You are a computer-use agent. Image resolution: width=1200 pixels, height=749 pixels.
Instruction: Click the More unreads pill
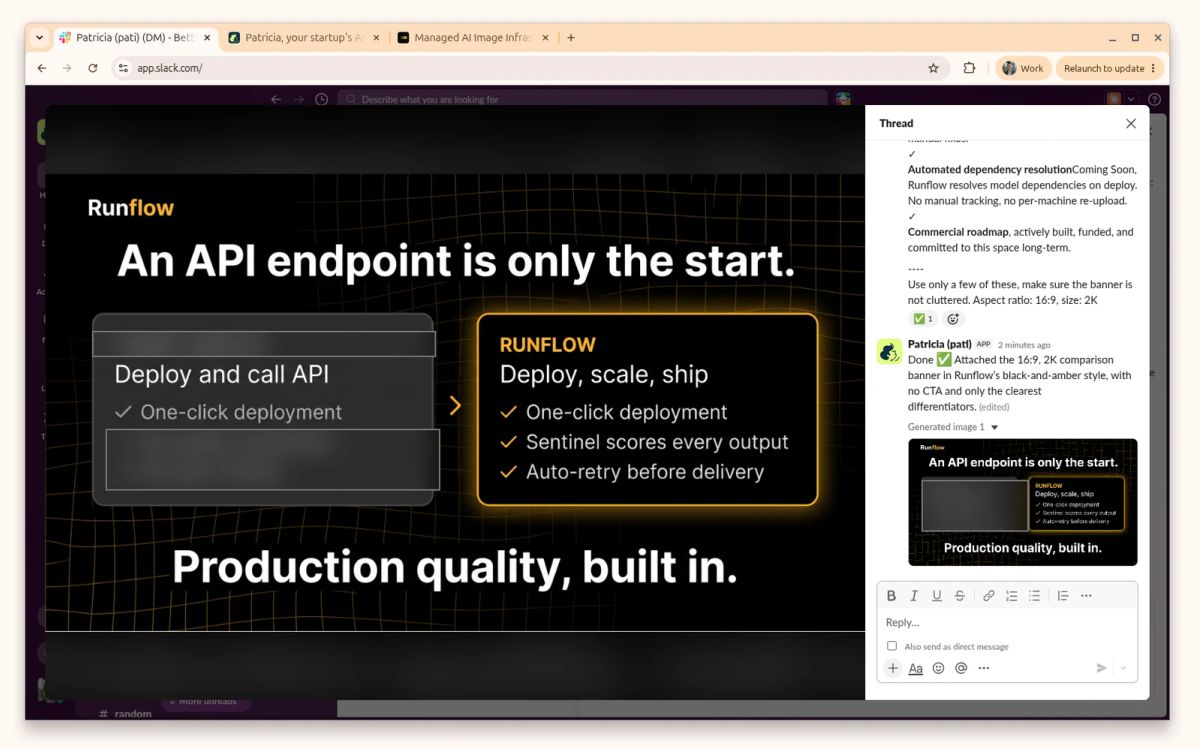[x=205, y=702]
